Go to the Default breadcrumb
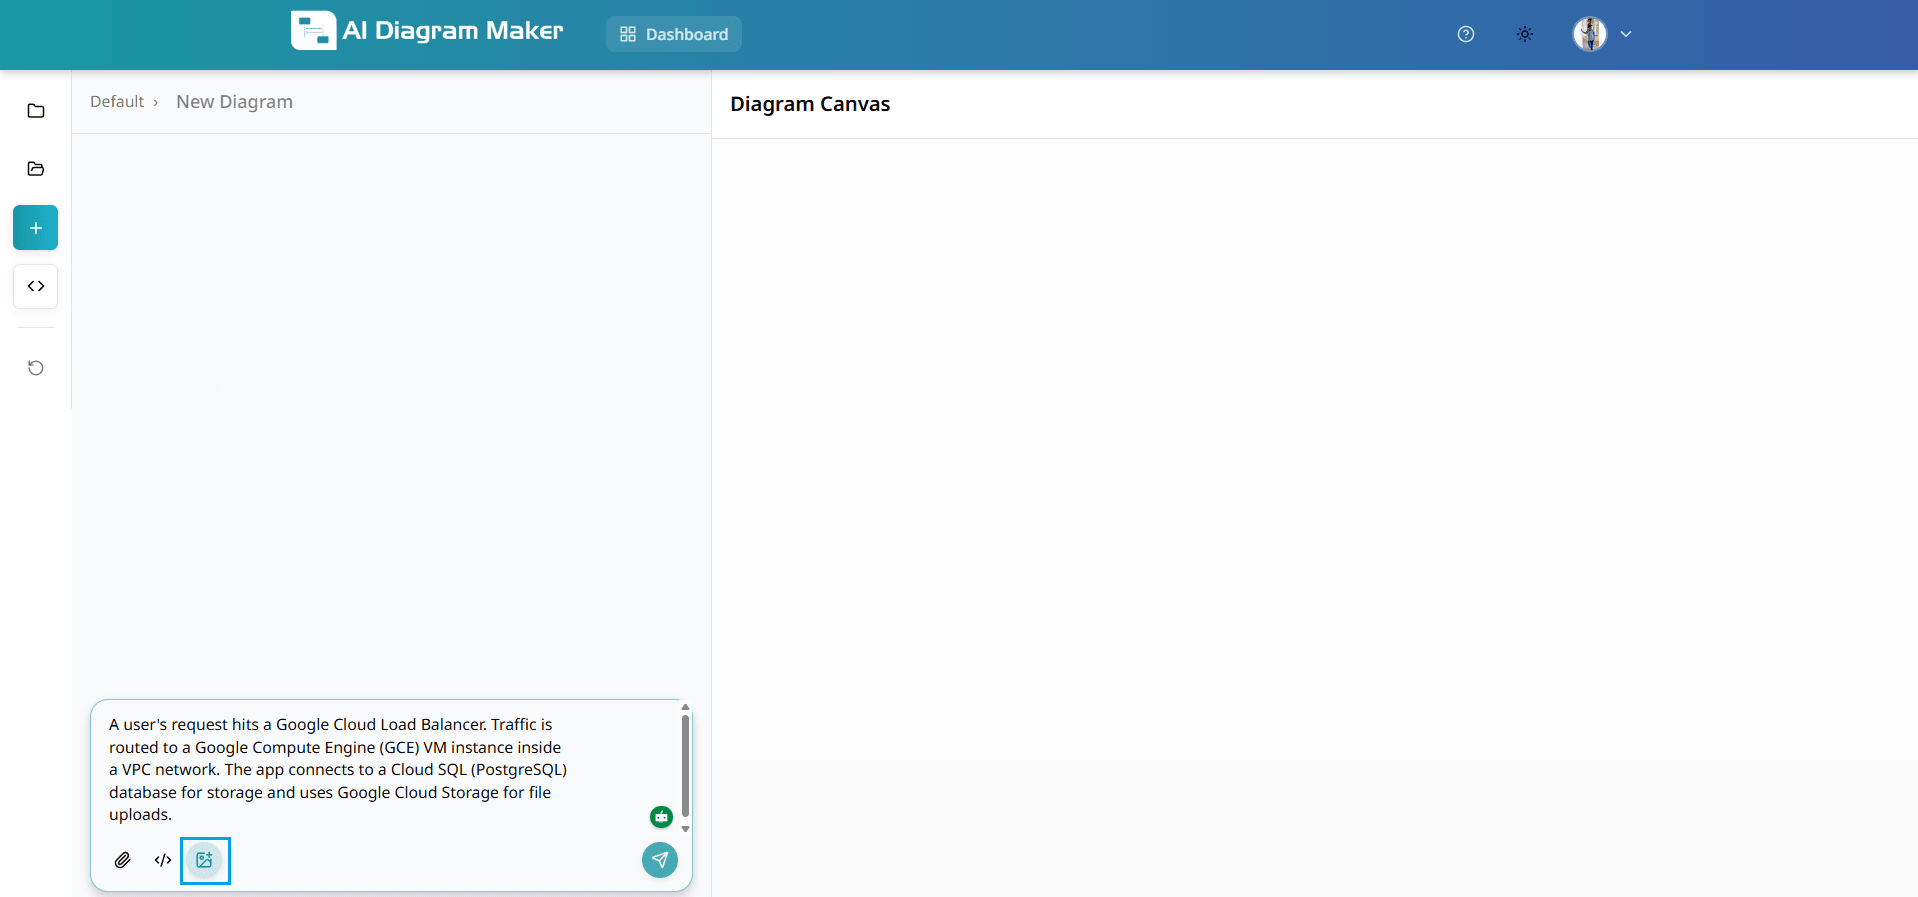Screen dimensions: 1918x897 click(x=117, y=102)
